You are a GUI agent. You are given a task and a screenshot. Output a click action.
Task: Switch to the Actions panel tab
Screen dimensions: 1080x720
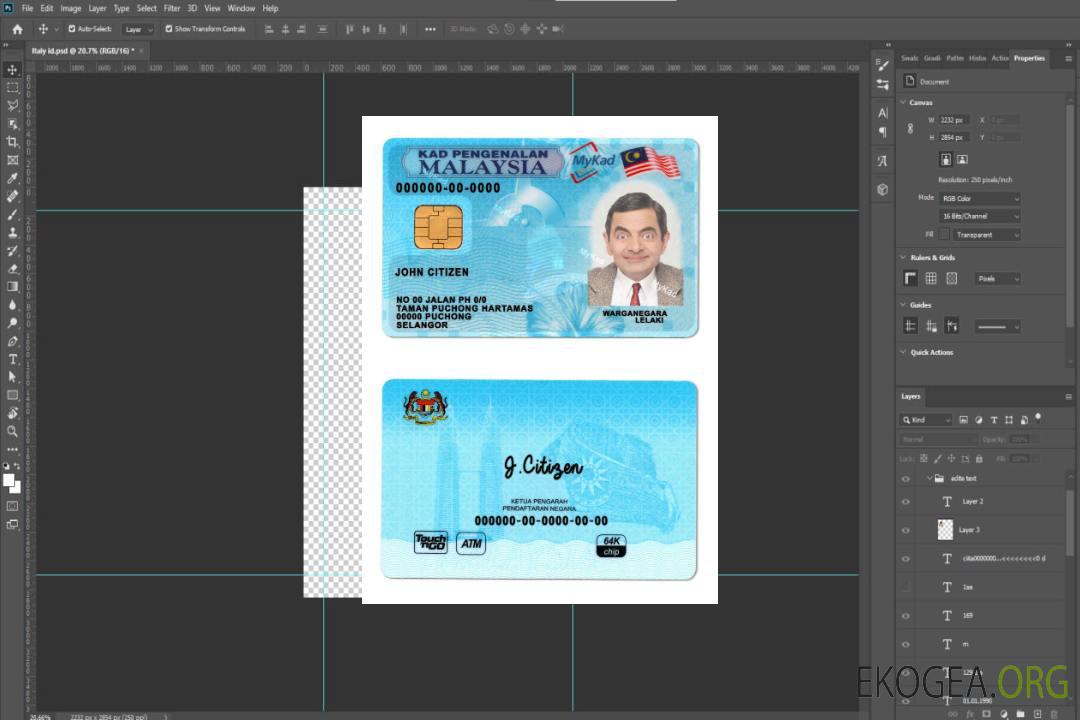[999, 59]
